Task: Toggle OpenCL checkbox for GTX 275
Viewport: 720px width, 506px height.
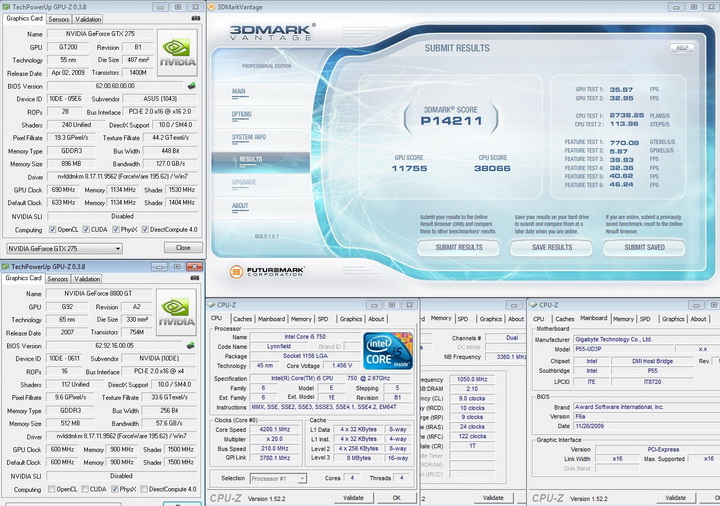Action: point(52,230)
